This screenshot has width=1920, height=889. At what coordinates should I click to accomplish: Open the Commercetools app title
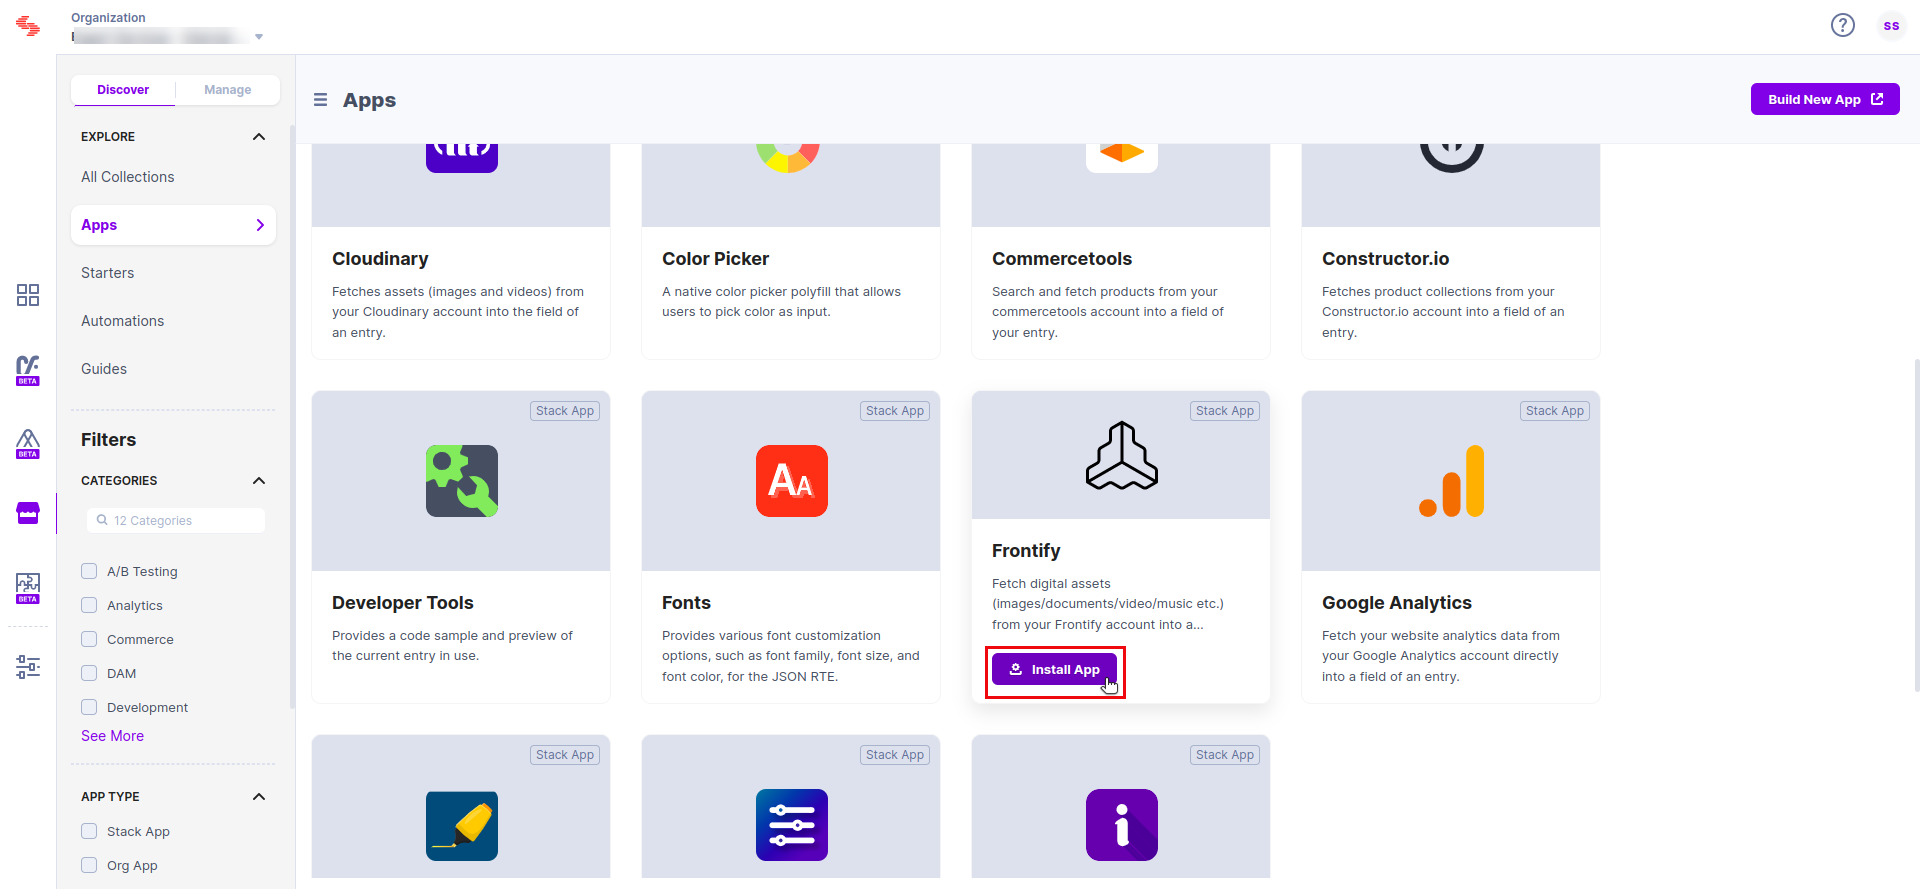[1062, 259]
